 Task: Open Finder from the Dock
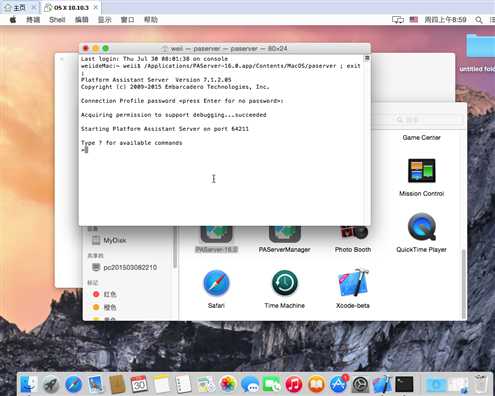tap(29, 384)
